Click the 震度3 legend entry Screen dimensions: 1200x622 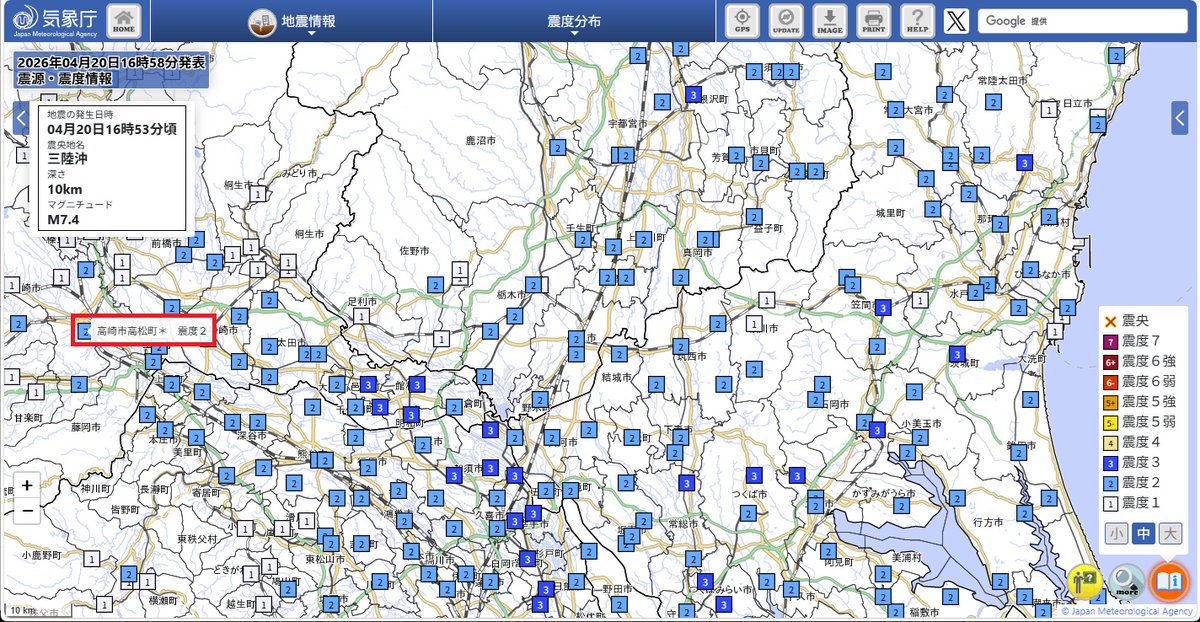coord(1131,462)
